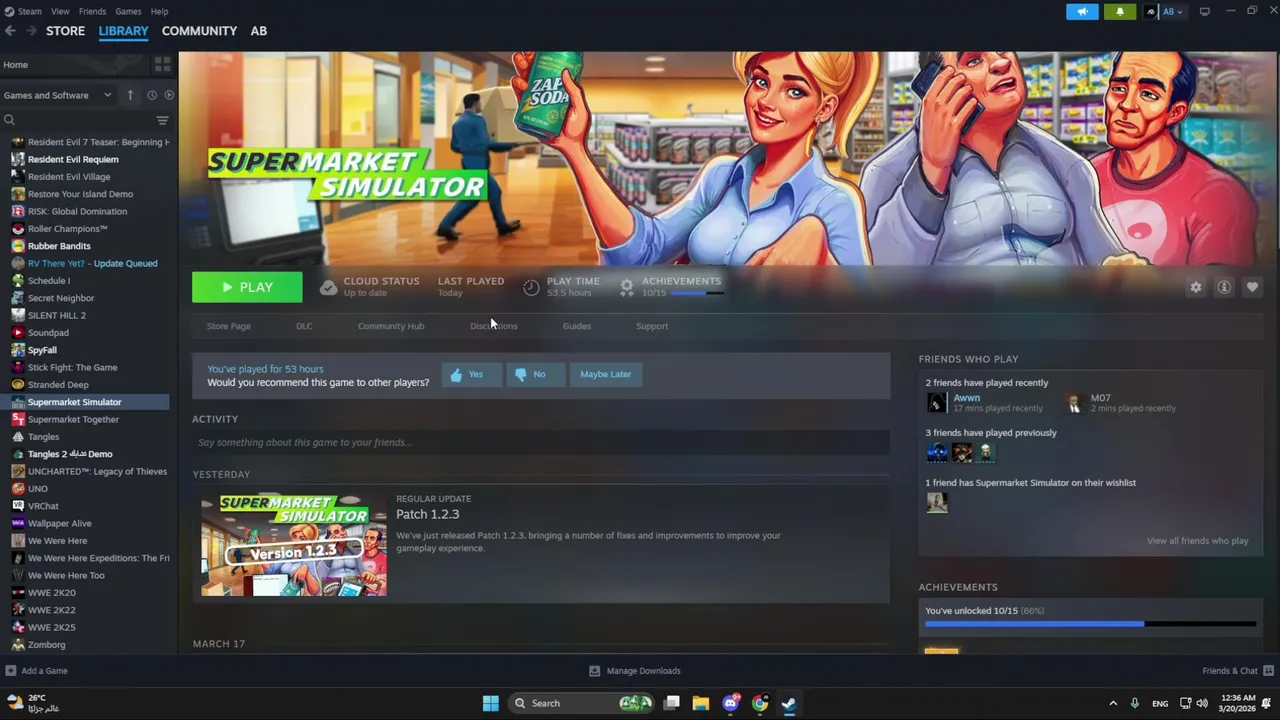Select VRChat in the games list
The image size is (1280, 720).
[x=43, y=506]
